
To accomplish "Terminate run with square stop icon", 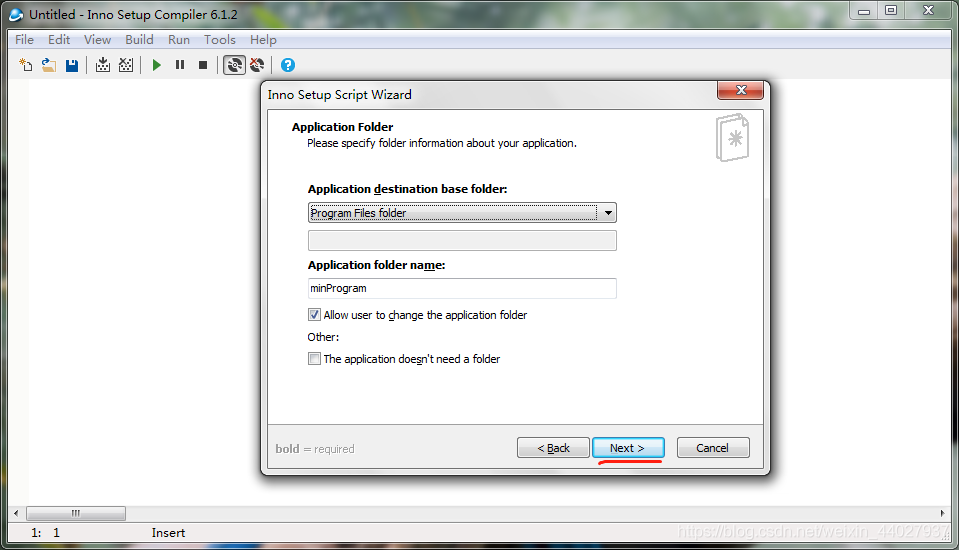I will coord(203,65).
